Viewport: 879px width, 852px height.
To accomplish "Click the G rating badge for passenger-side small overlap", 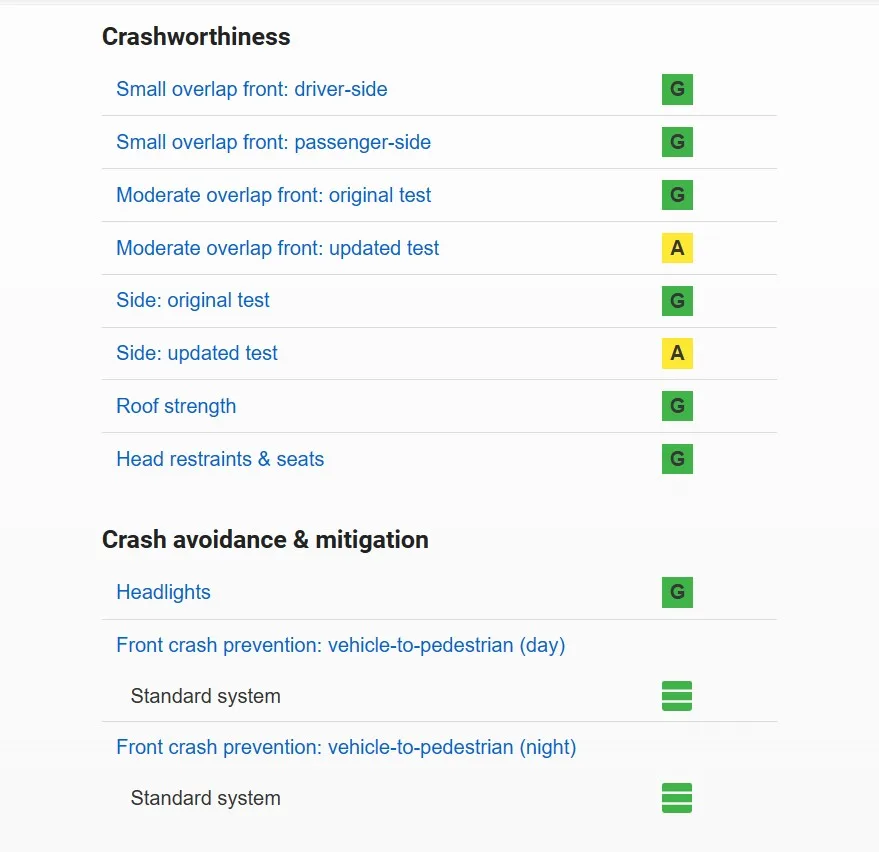I will pos(677,142).
